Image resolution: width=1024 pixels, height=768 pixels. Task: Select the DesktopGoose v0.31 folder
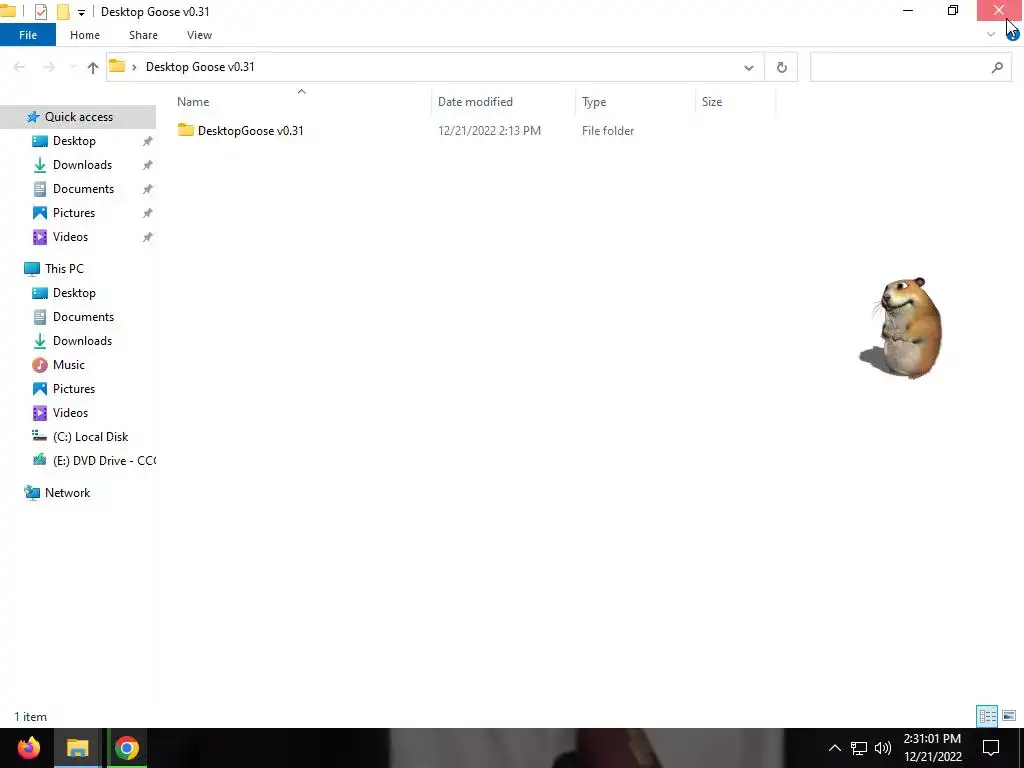(x=251, y=131)
